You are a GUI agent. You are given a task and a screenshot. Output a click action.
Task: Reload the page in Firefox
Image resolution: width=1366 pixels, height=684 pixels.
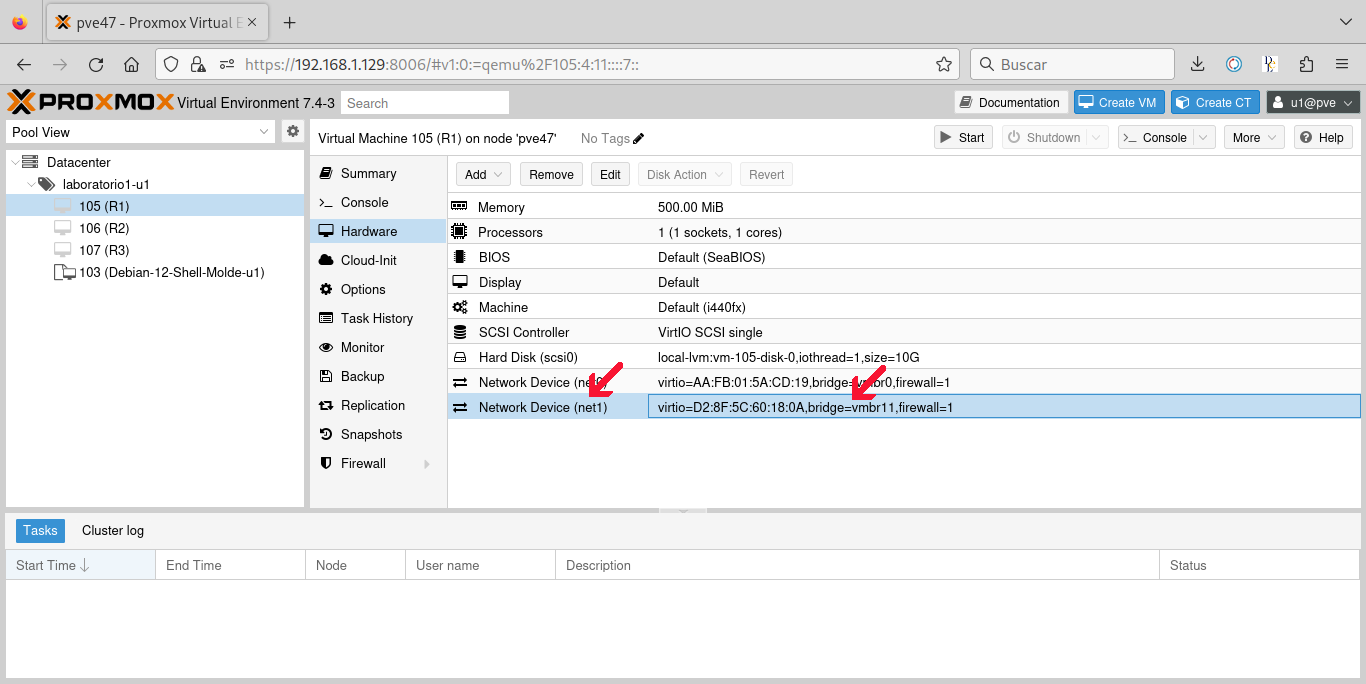click(x=96, y=64)
